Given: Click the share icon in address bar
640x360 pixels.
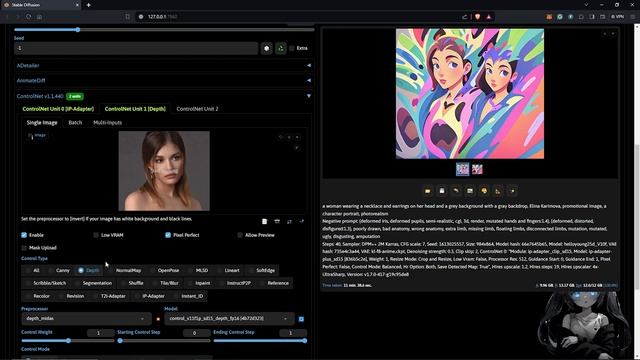Looking at the screenshot, I should click(x=465, y=17).
